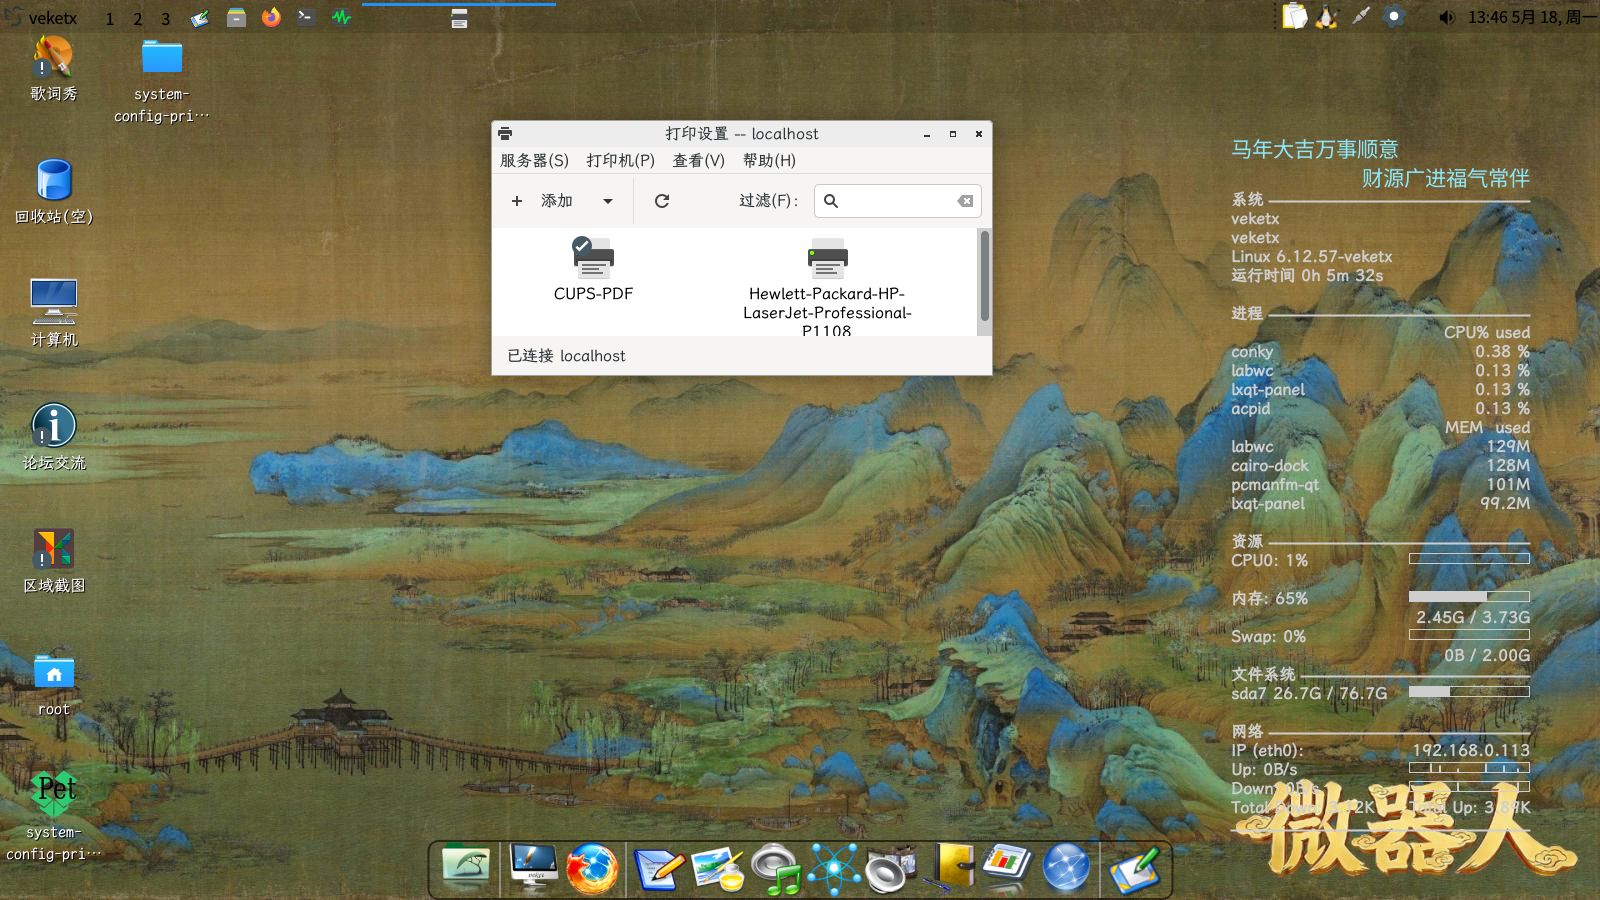Open the yellow notebook dock icon

(950, 866)
